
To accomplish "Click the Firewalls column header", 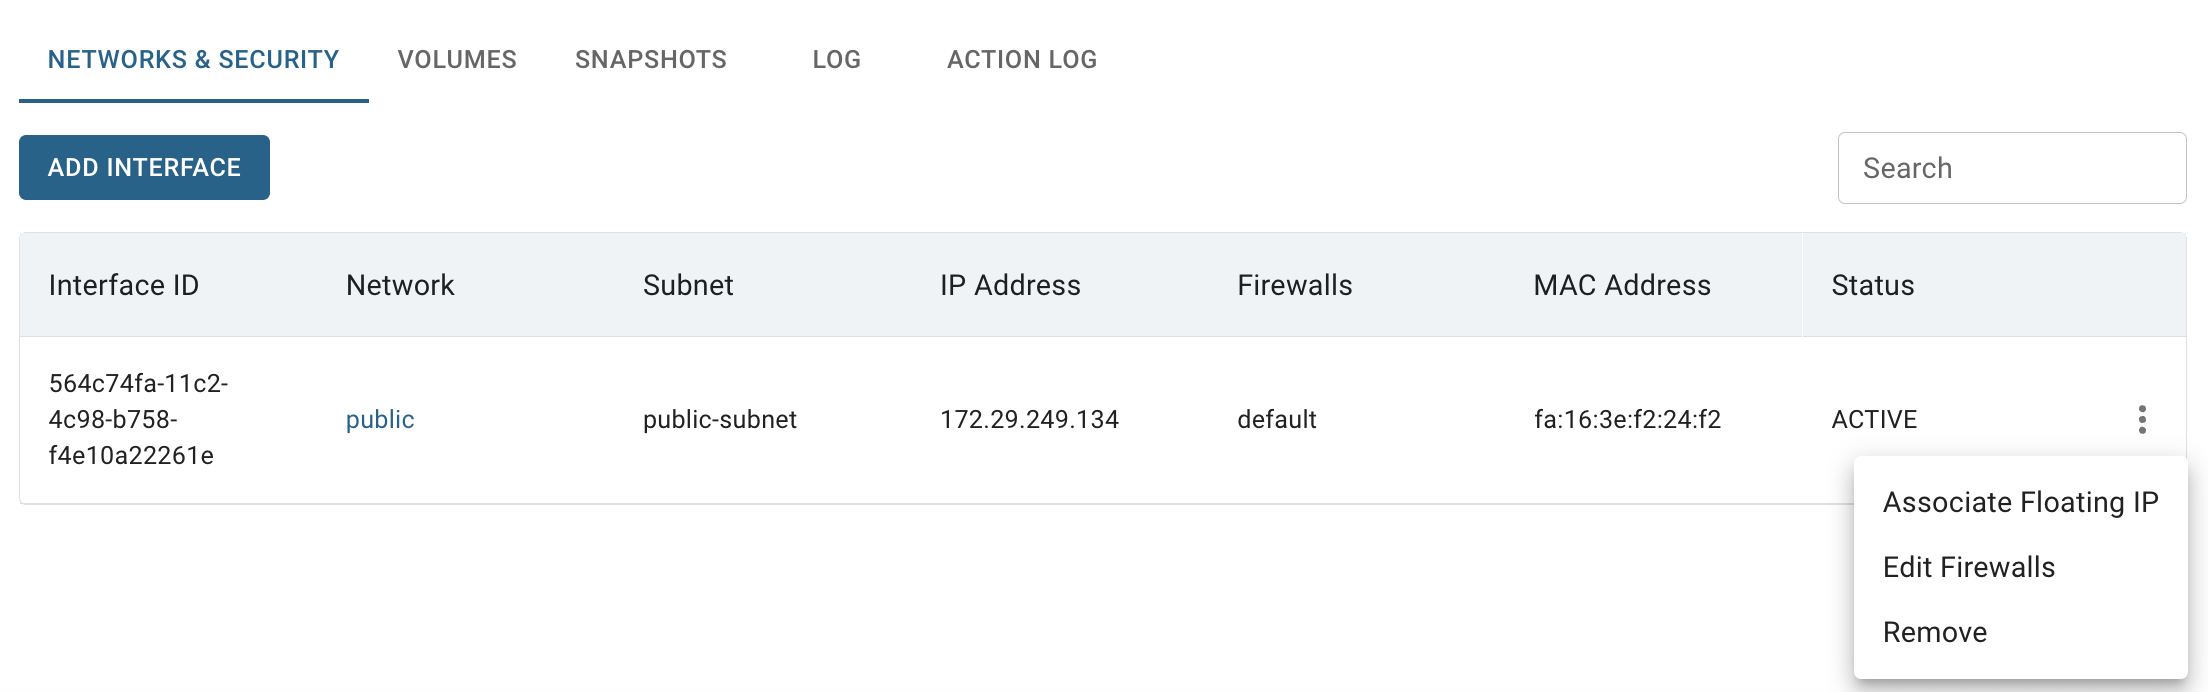I will pos(1295,285).
